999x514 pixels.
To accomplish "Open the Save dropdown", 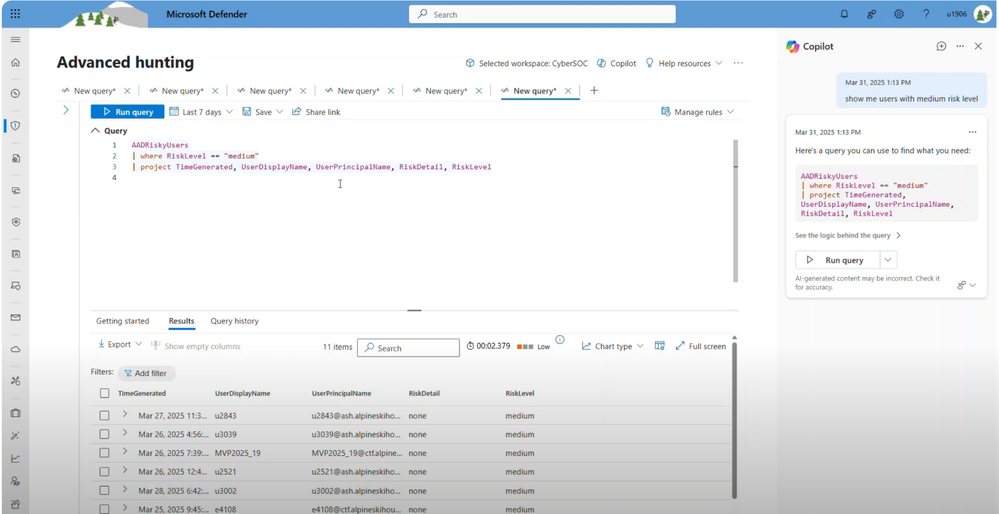I will tap(263, 112).
